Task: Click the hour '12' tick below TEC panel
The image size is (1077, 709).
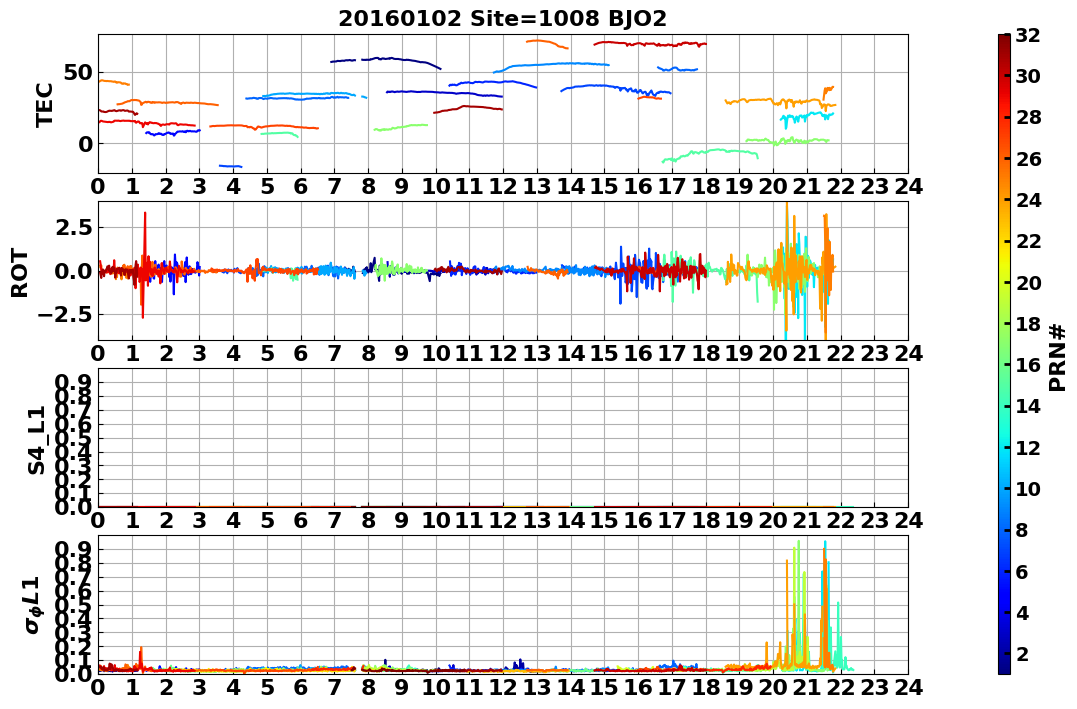Action: tap(503, 187)
